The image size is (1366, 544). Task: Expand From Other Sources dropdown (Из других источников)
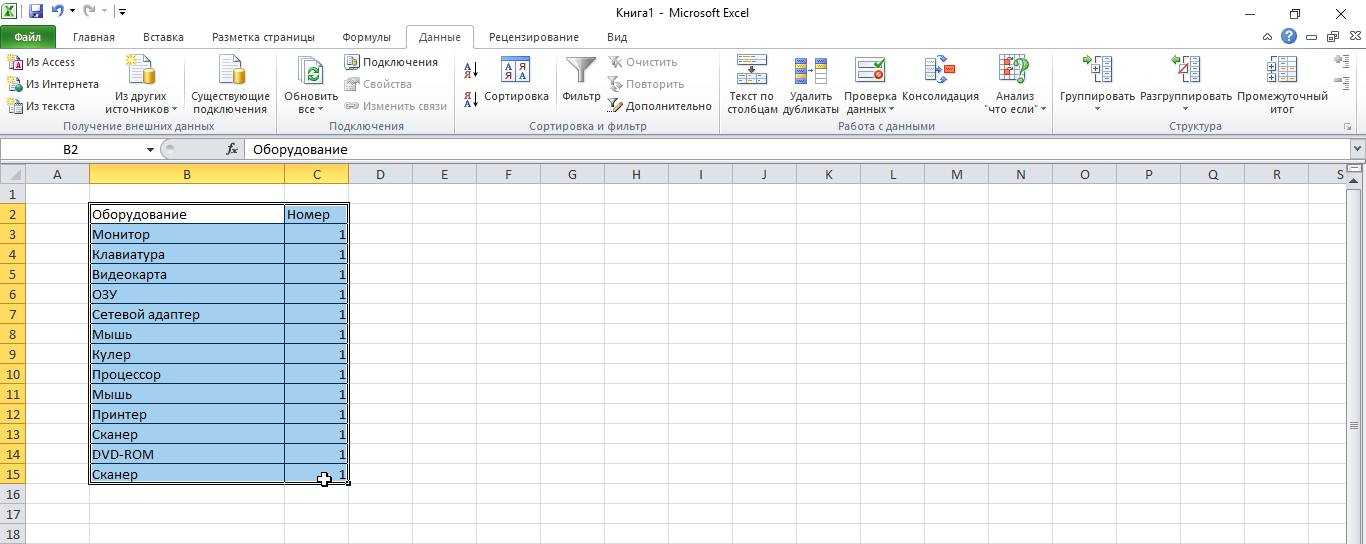click(x=174, y=109)
